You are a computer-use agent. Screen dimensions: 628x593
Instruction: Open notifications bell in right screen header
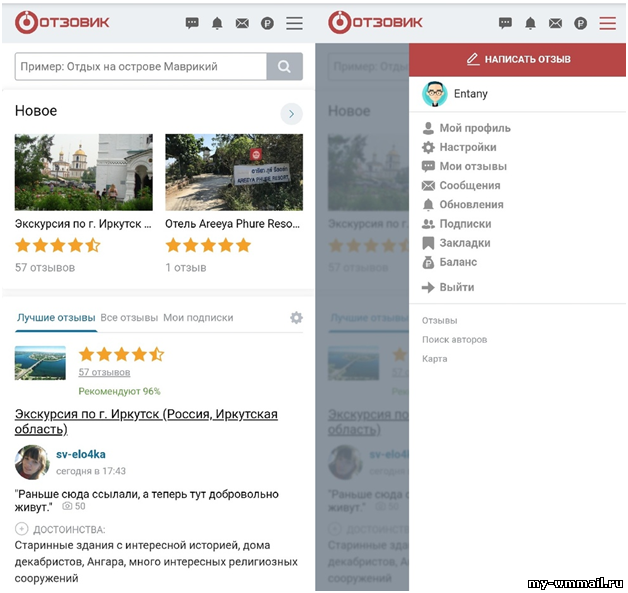[530, 23]
